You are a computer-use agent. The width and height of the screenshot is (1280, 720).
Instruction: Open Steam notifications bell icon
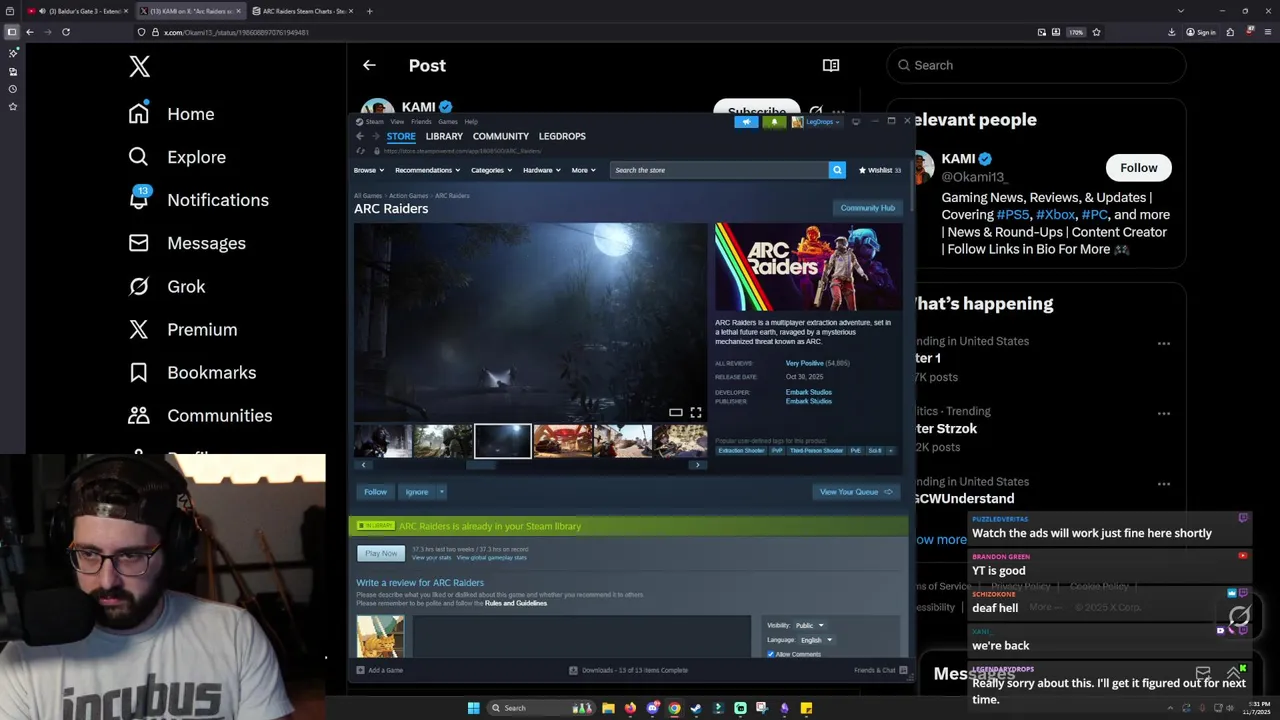pyautogui.click(x=774, y=122)
